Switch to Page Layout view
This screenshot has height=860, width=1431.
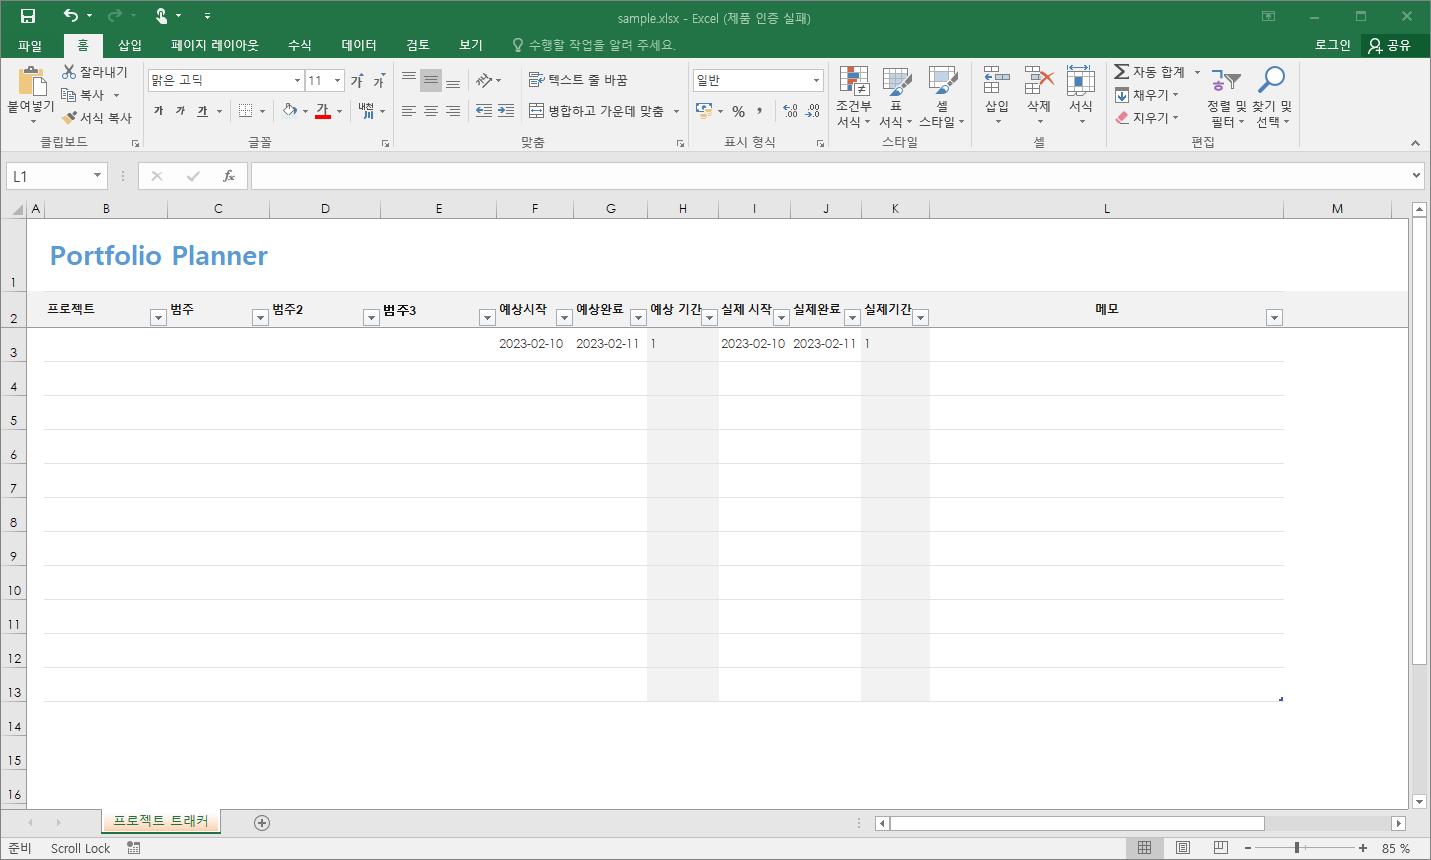pyautogui.click(x=1183, y=848)
